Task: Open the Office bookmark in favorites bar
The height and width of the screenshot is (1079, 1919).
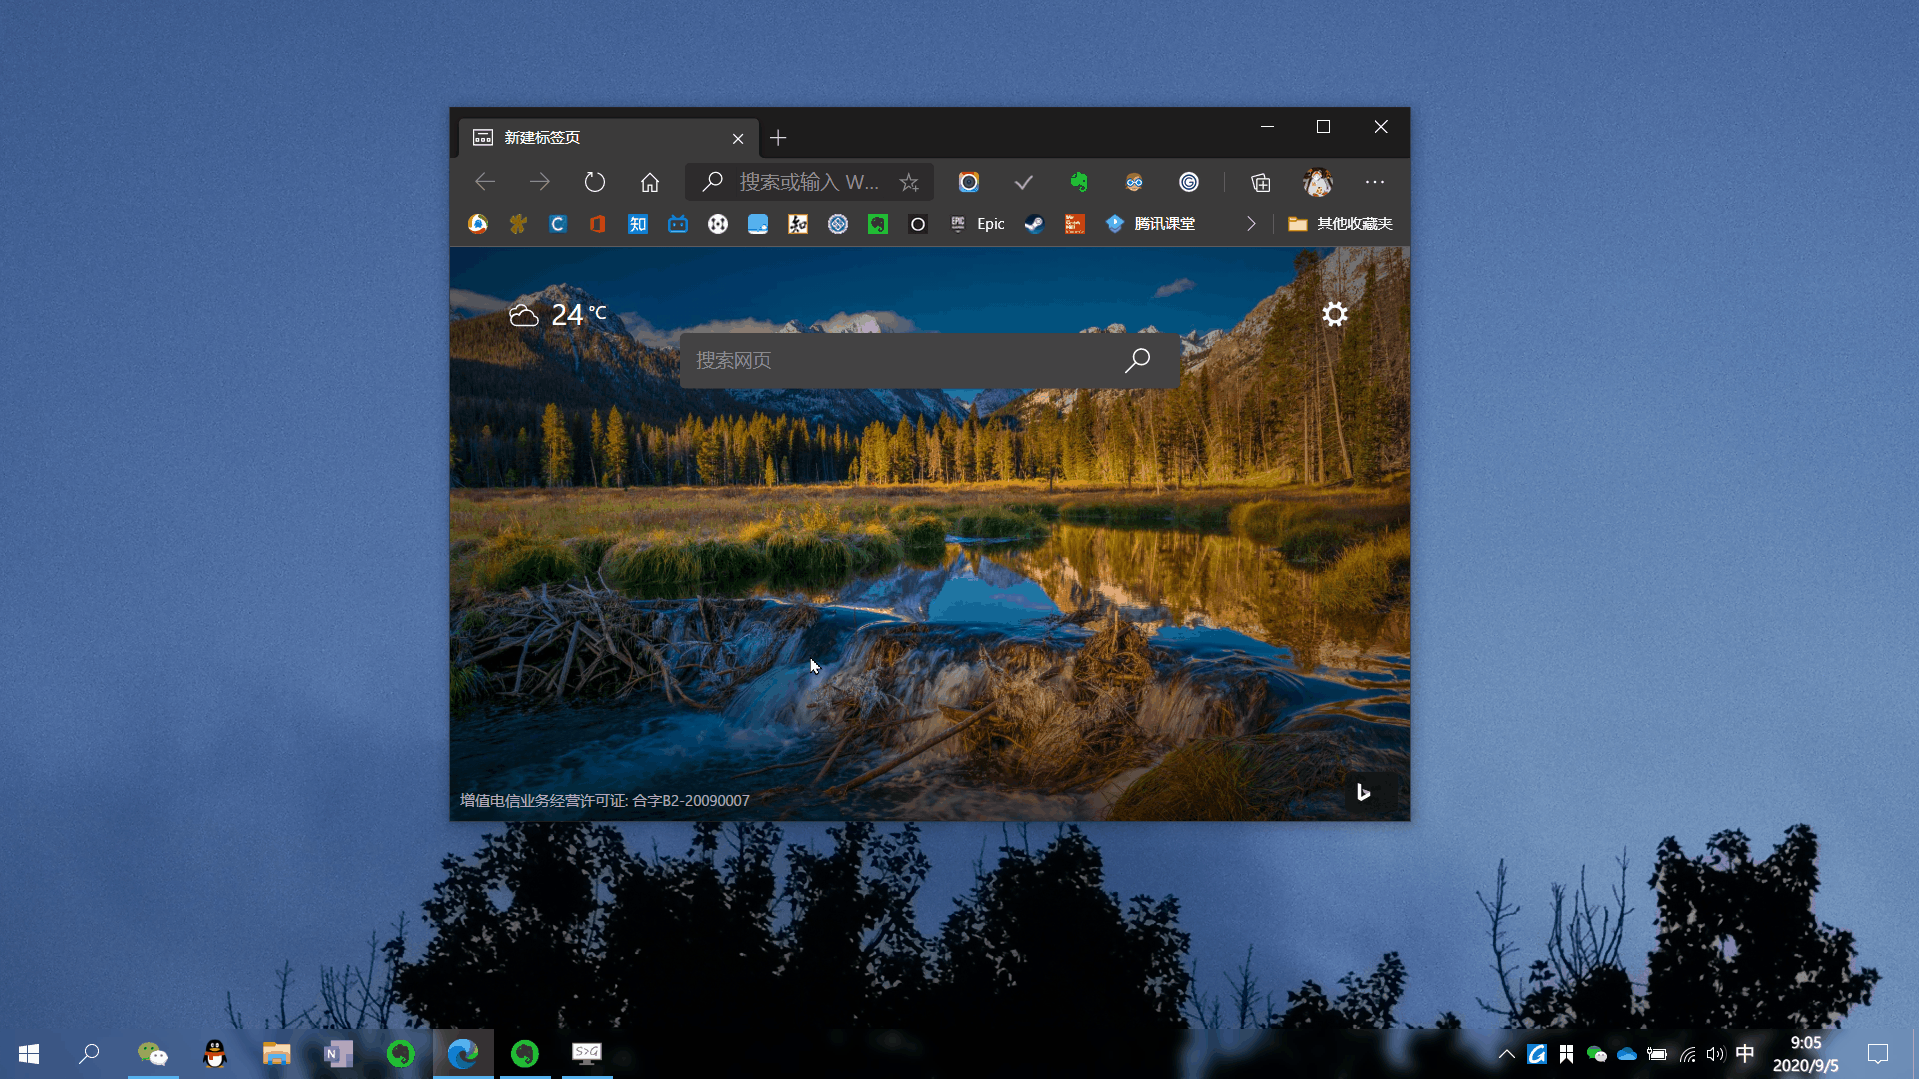Action: (x=598, y=224)
